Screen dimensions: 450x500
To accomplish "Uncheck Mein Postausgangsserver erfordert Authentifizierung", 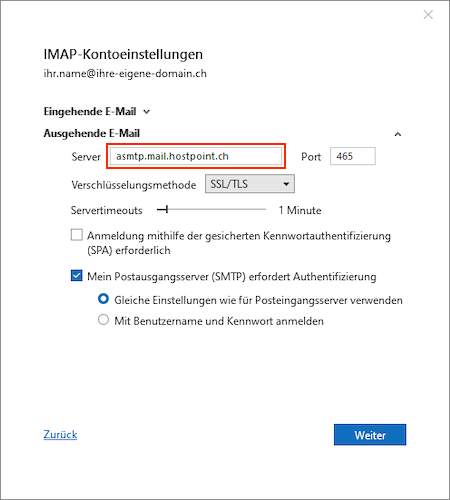I will pos(77,276).
